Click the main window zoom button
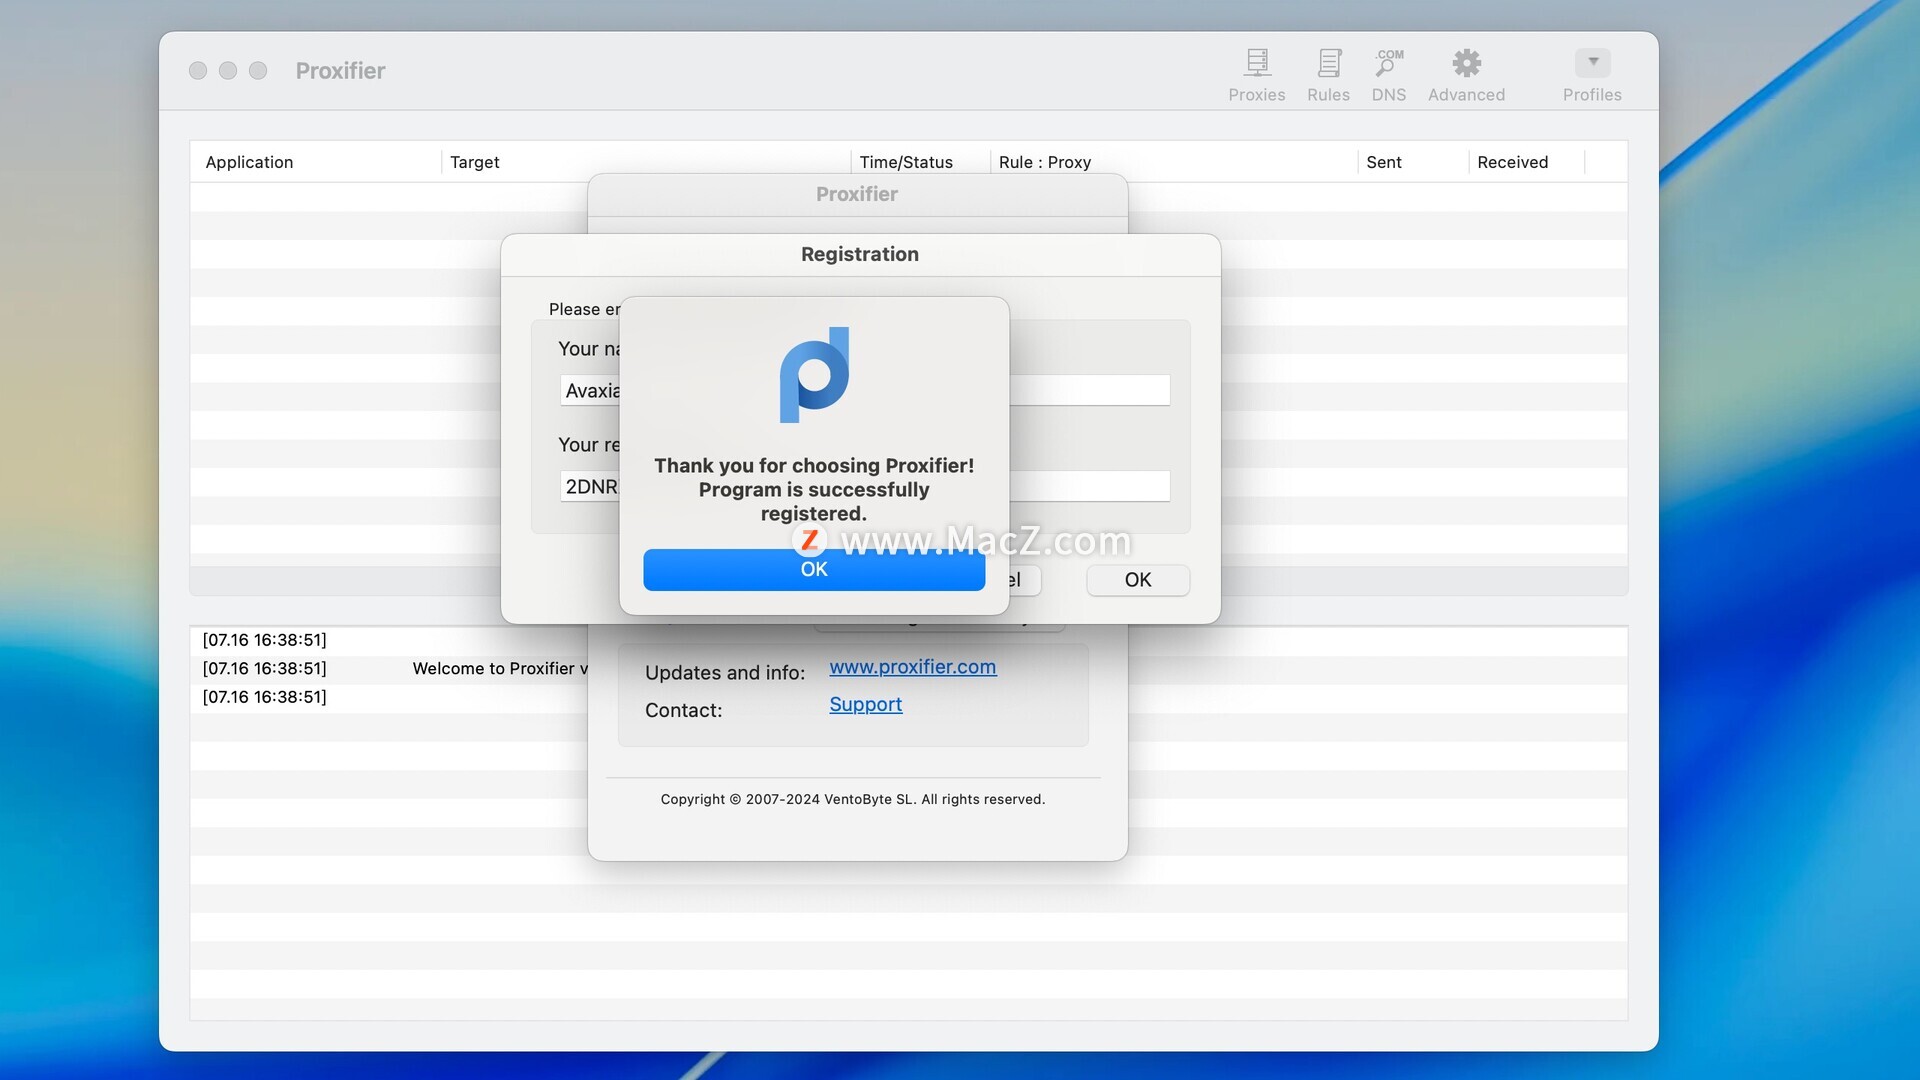Viewport: 1920px width, 1080px height. tap(258, 70)
